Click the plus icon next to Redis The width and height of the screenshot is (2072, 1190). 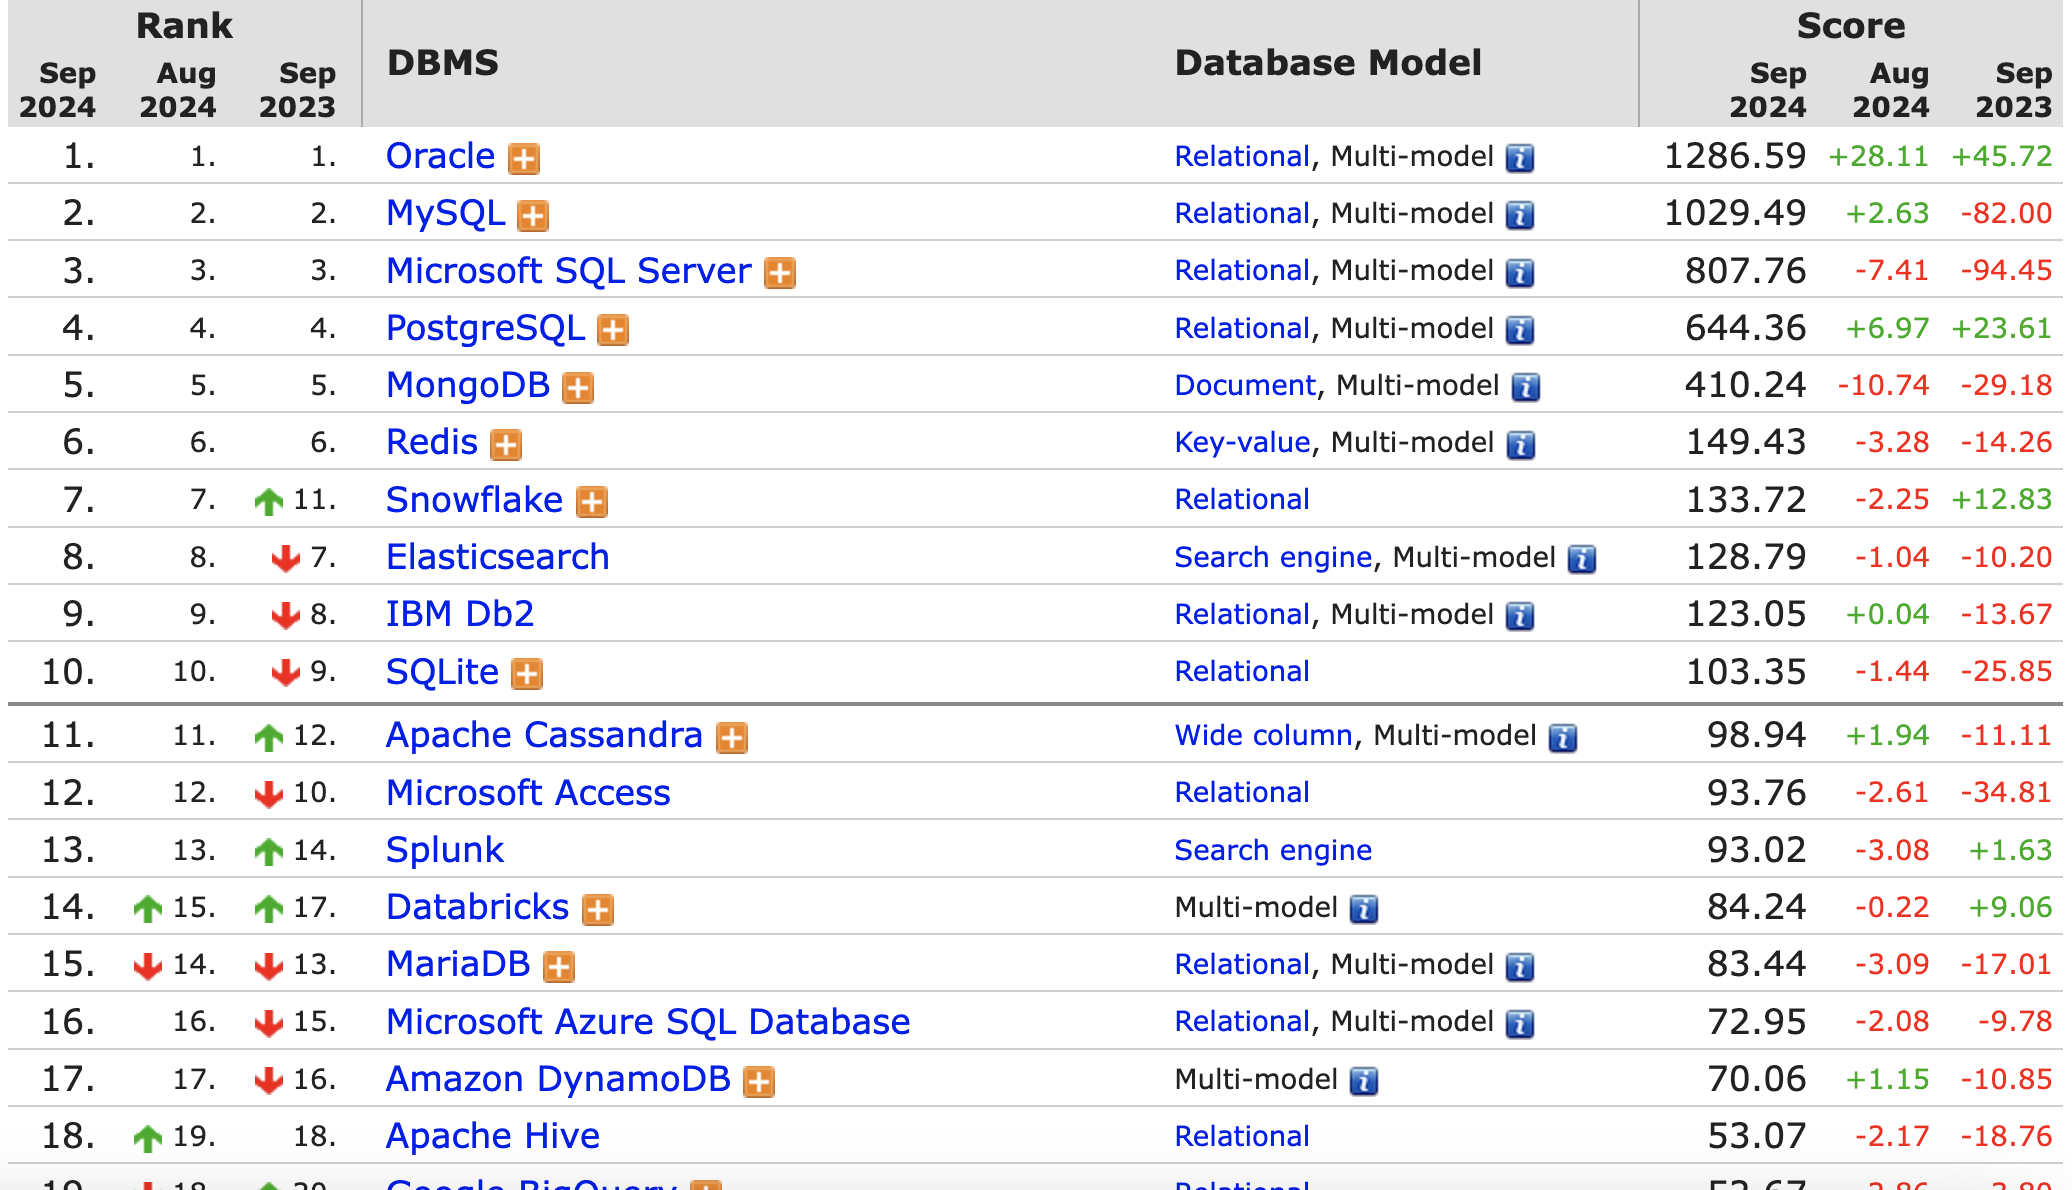coord(506,444)
